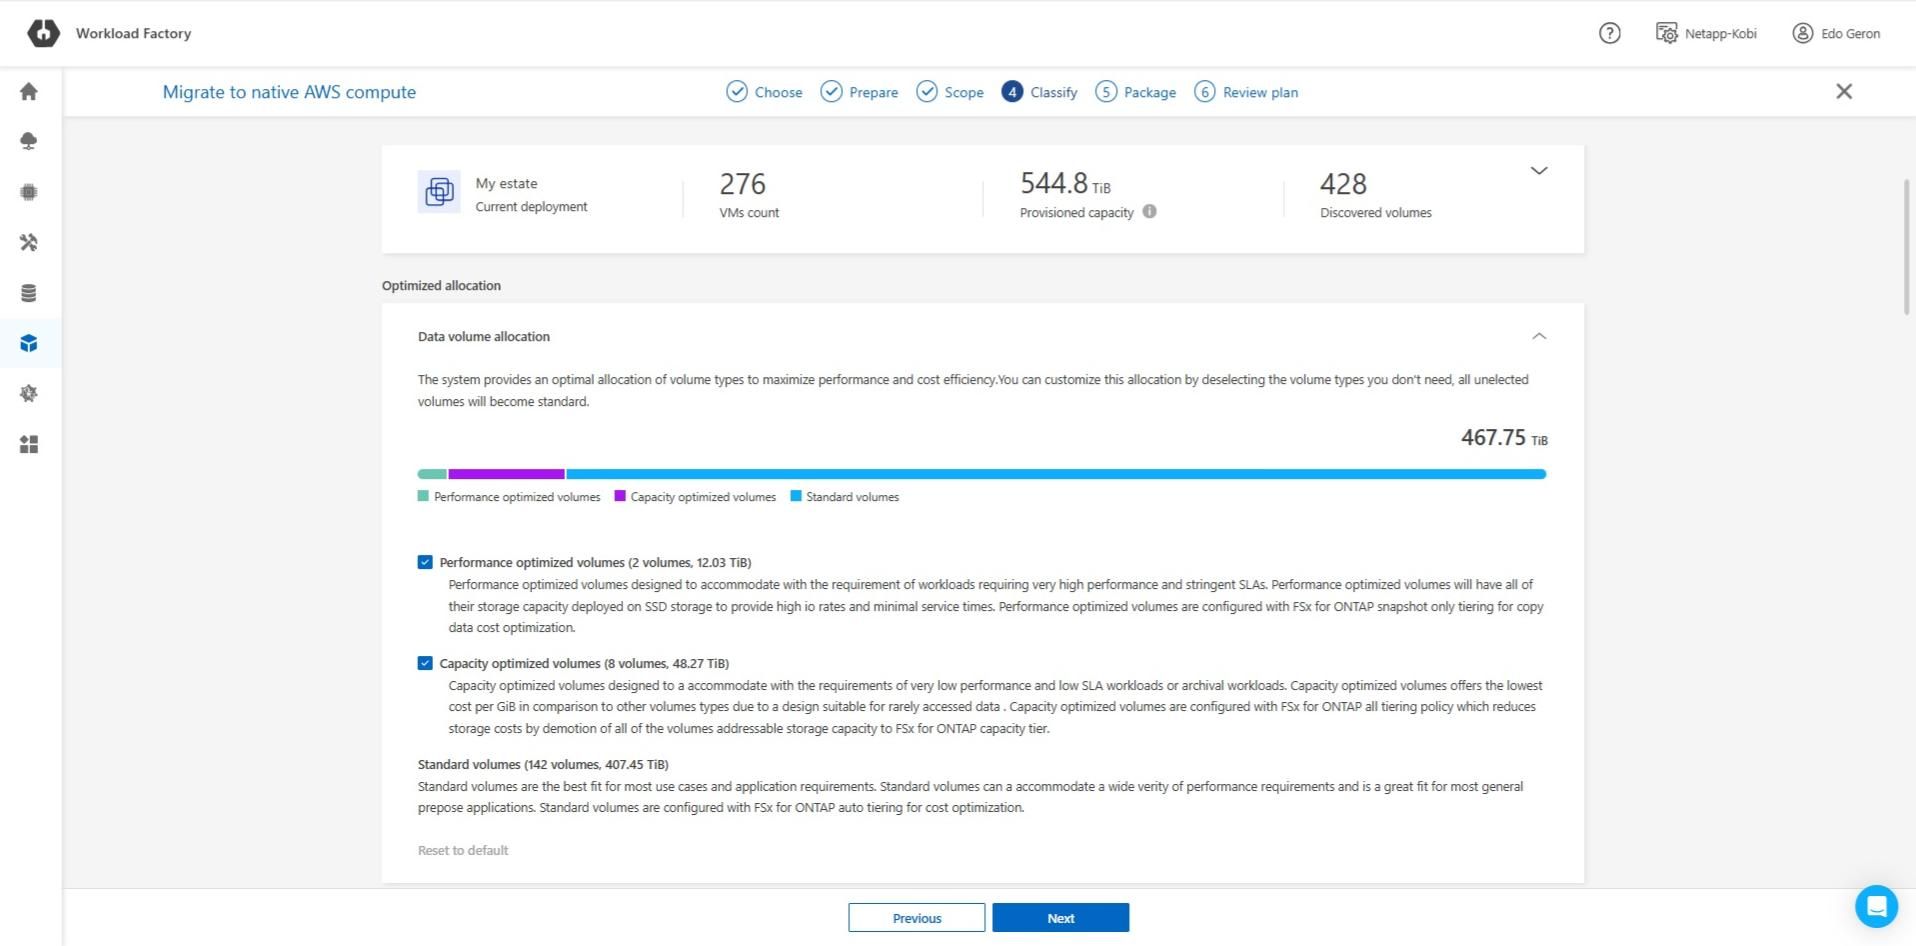Click the Next button
1916x946 pixels.
[1060, 918]
